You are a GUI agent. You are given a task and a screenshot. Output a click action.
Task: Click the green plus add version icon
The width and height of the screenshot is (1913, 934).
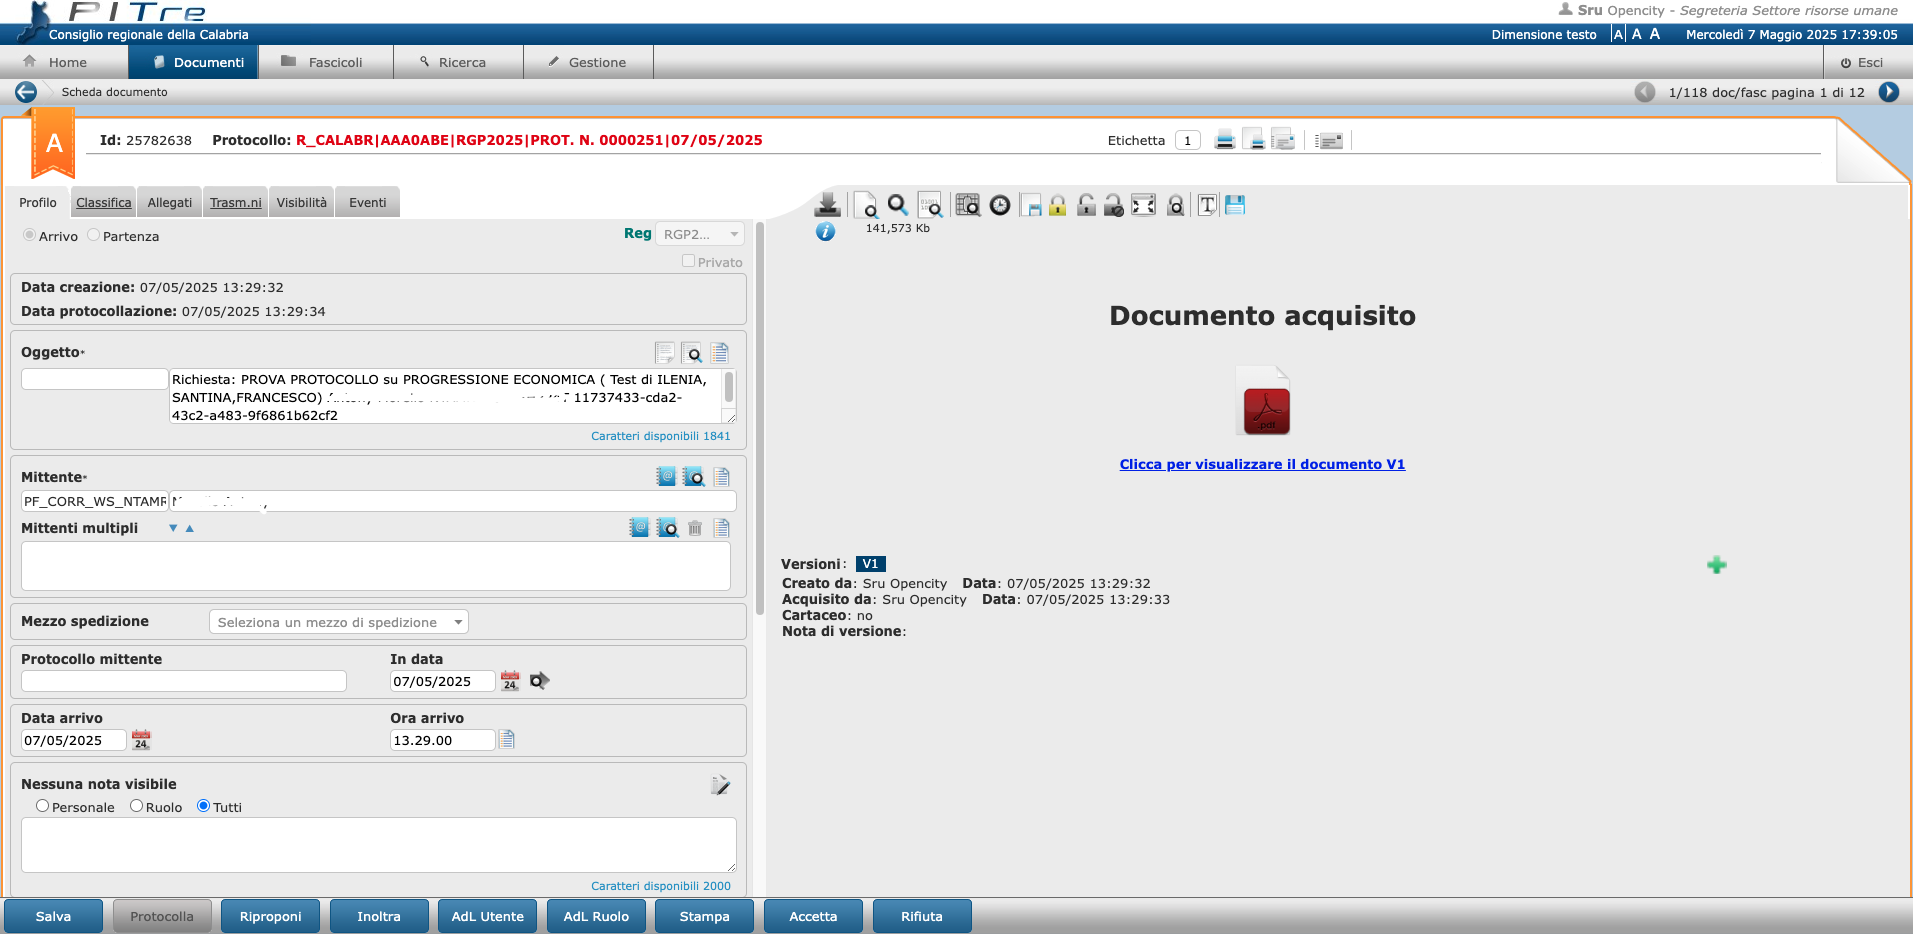[x=1716, y=565]
